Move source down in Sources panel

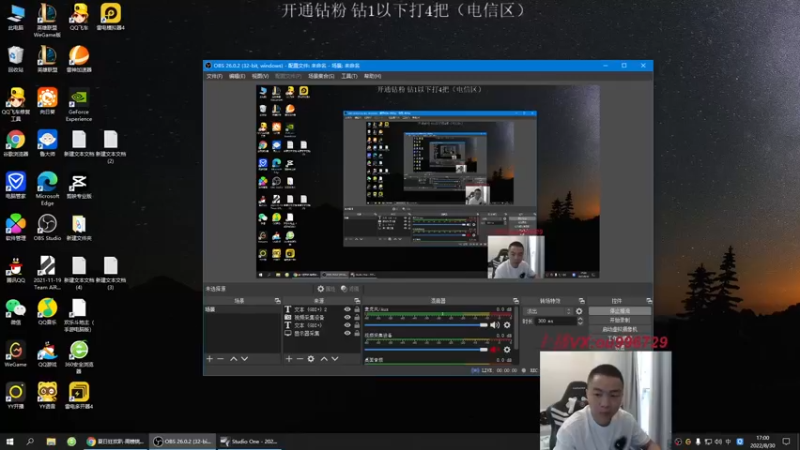[x=335, y=359]
